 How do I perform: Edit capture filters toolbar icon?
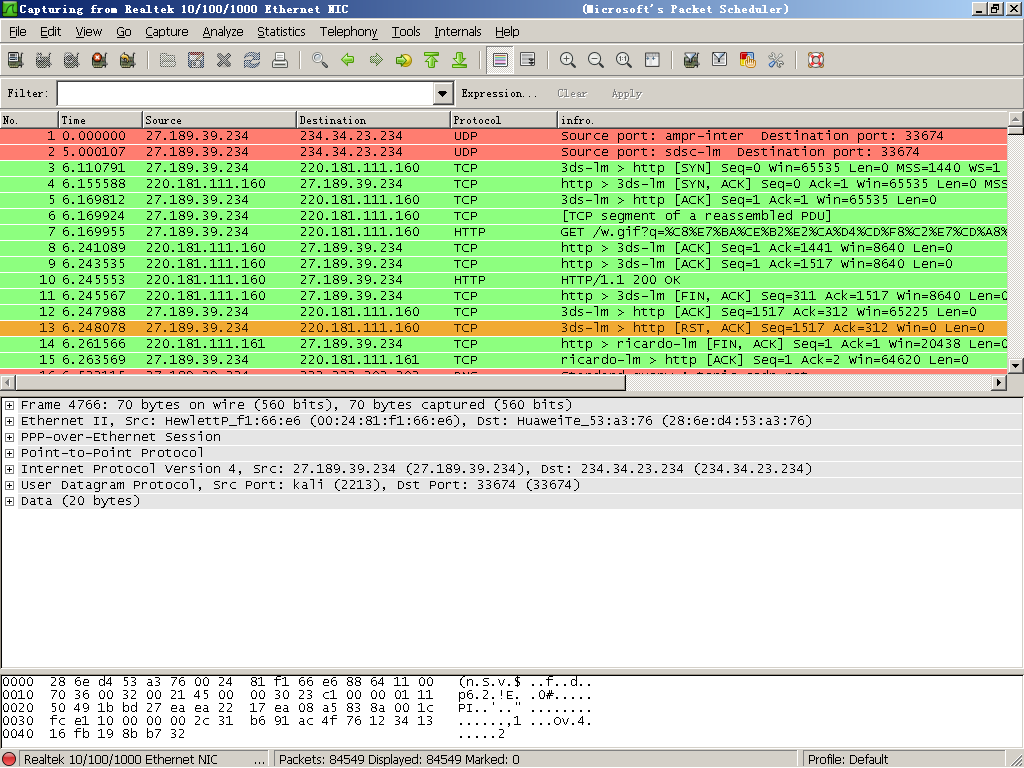pyautogui.click(x=692, y=61)
